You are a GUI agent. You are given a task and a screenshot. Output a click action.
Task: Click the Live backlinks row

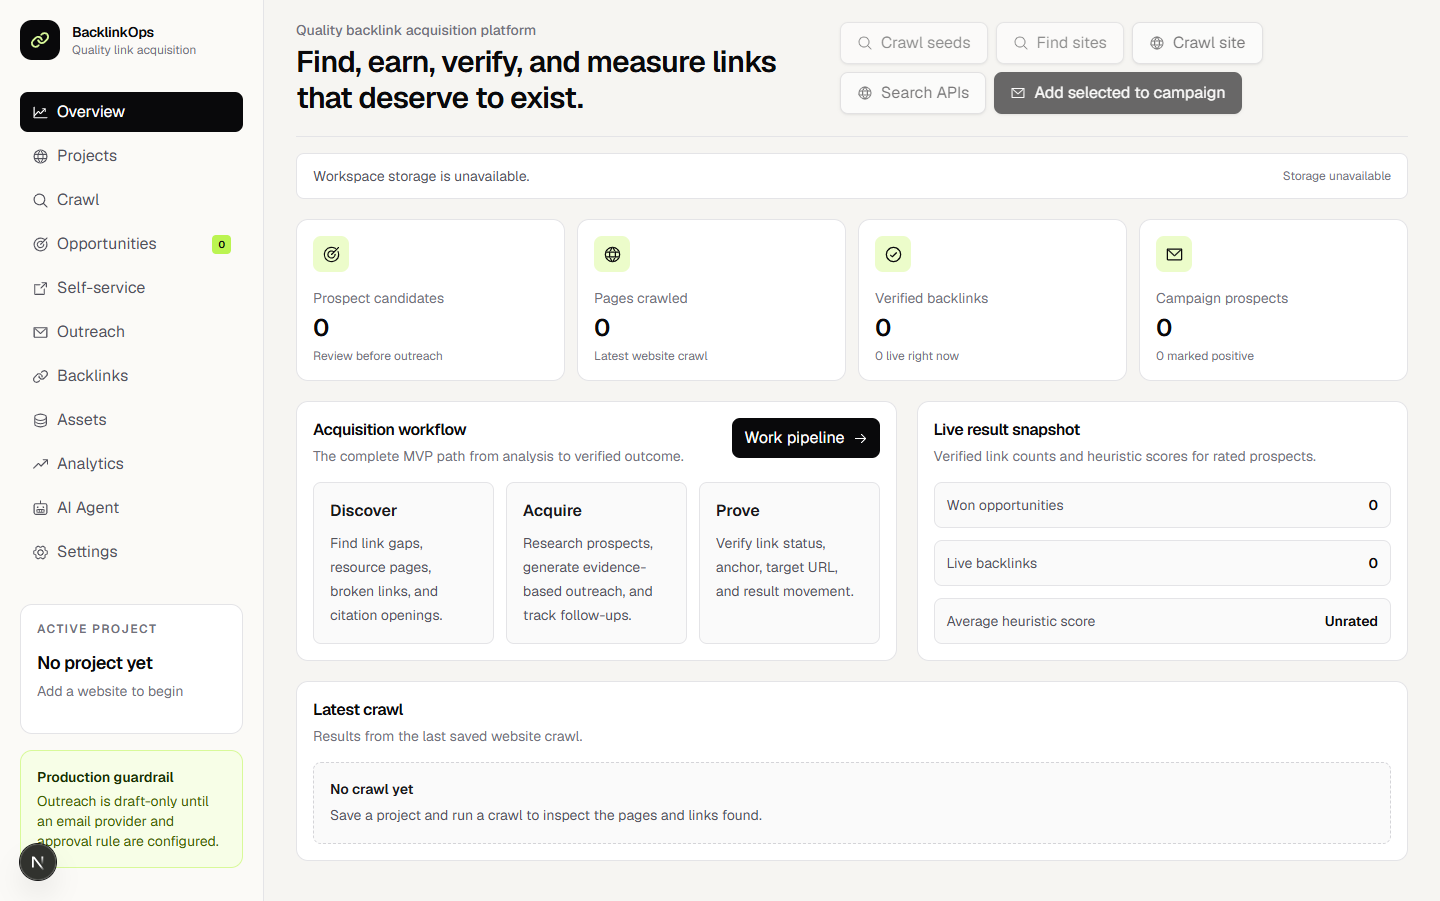(x=1162, y=563)
